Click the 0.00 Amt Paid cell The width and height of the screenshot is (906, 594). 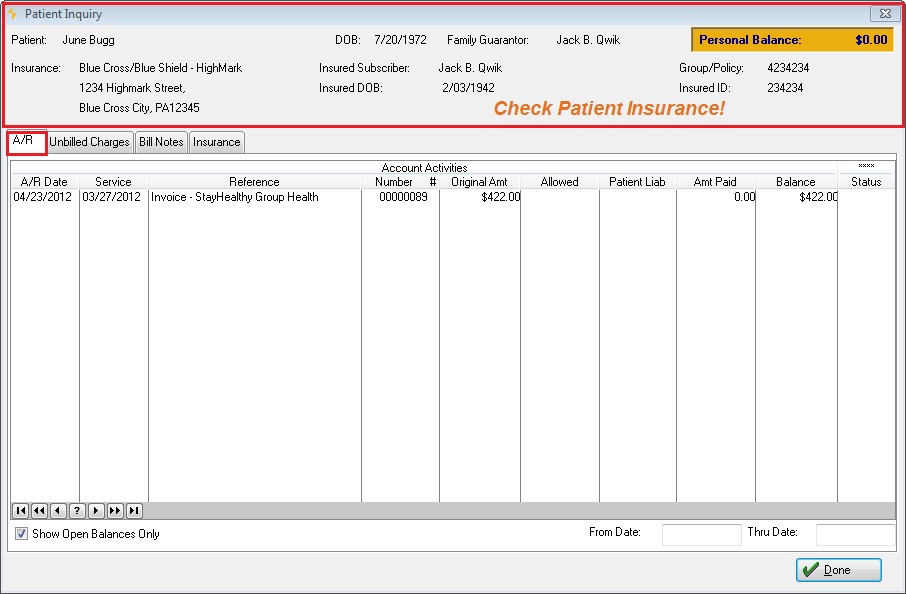(744, 197)
